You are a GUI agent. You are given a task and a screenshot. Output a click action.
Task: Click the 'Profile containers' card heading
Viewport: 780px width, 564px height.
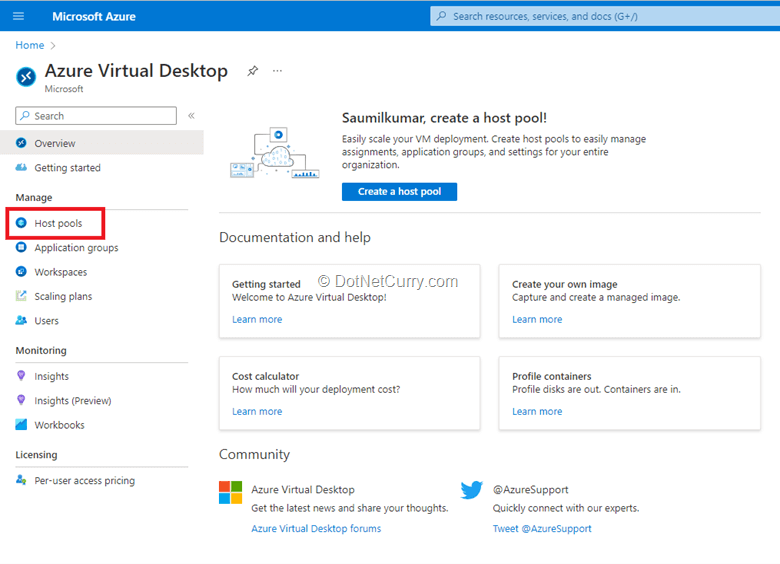click(x=552, y=376)
